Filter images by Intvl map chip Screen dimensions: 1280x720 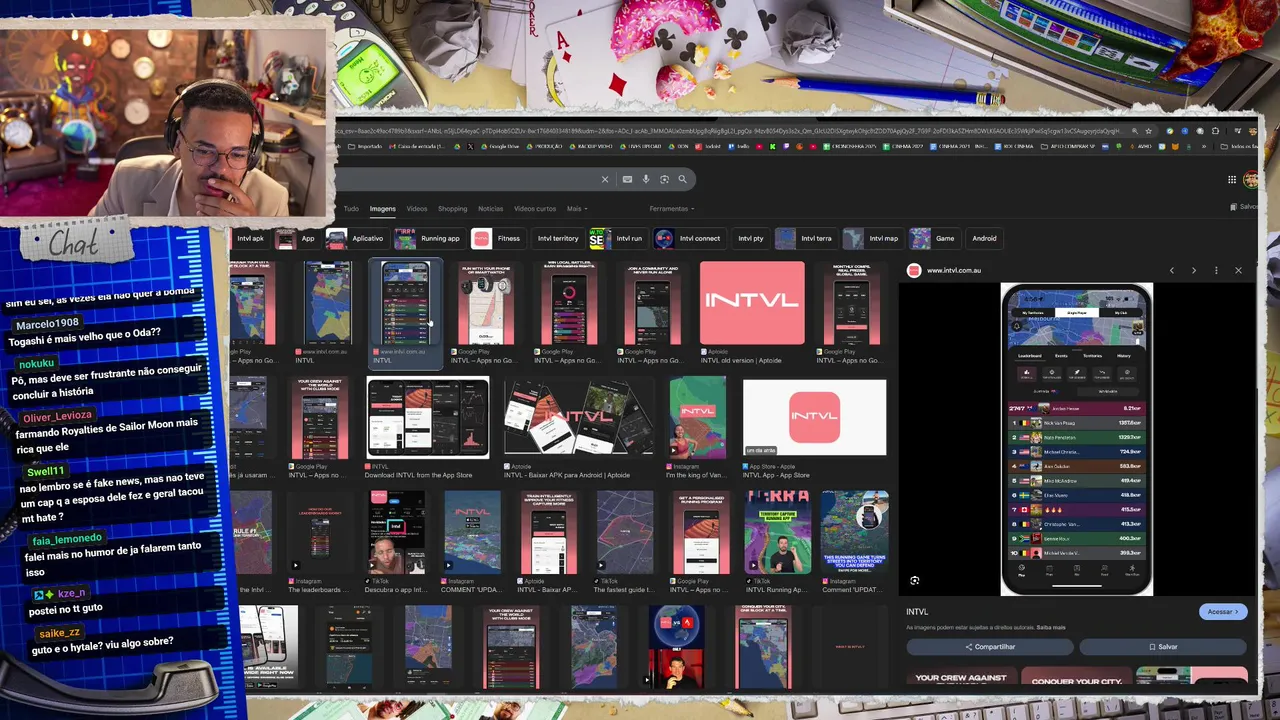pyautogui.click(x=872, y=238)
